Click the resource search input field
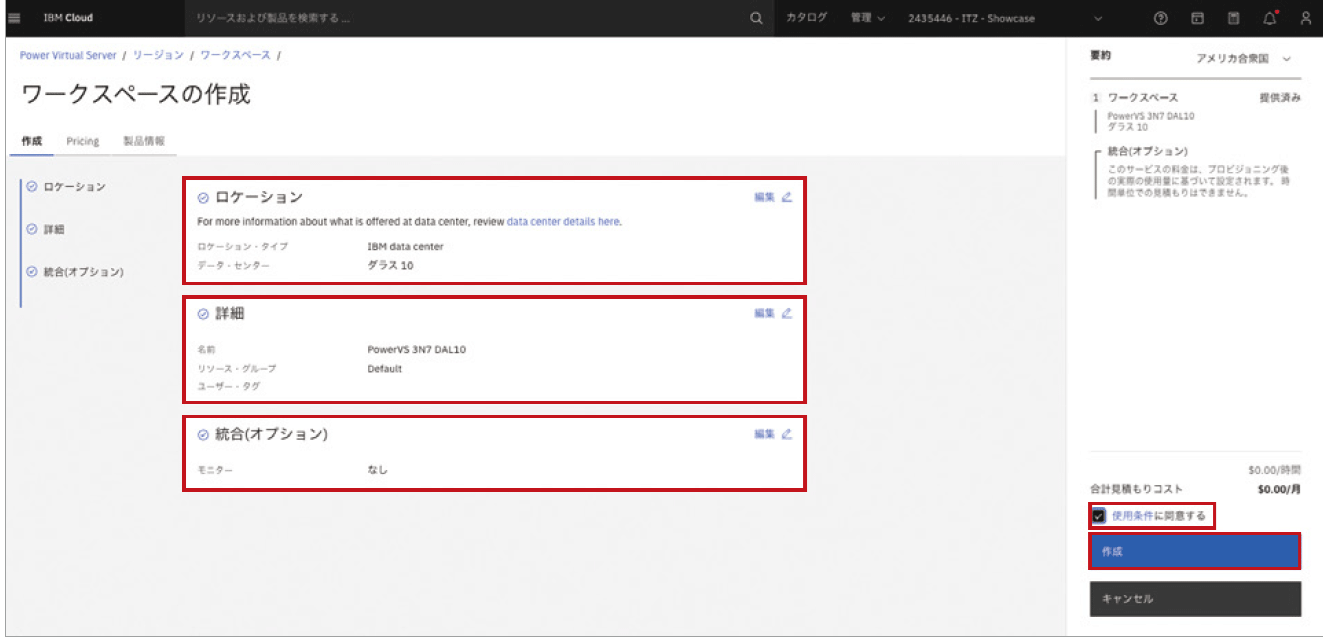The height and width of the screenshot is (638, 1323). click(460, 18)
